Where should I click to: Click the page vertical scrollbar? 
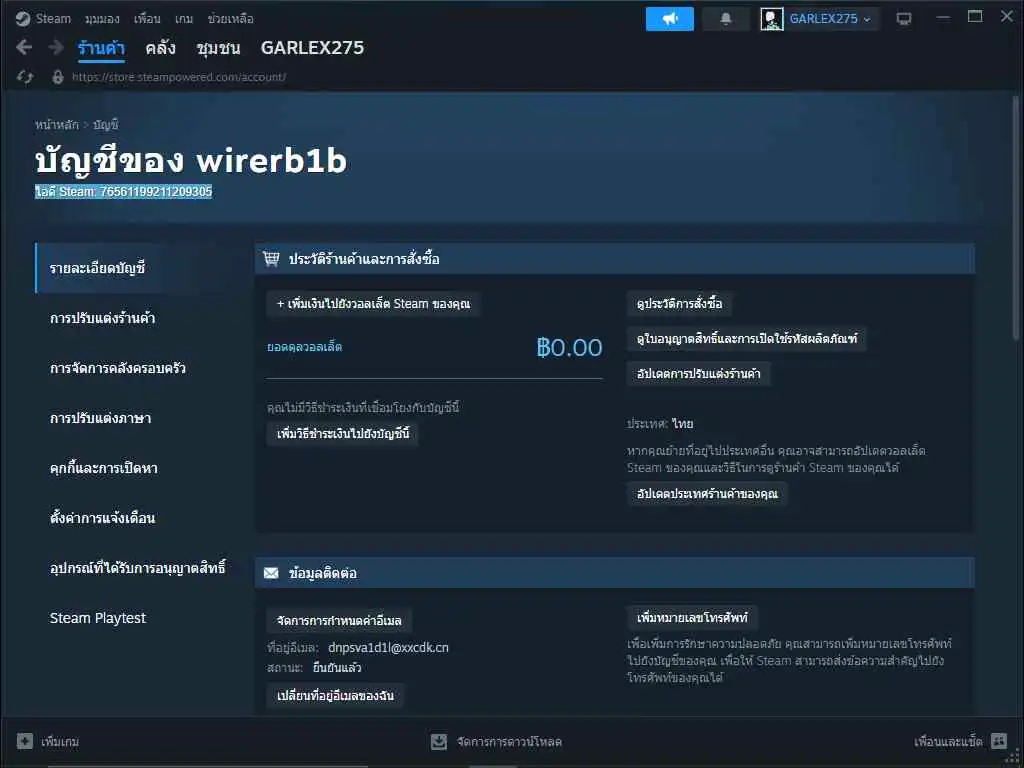(x=1016, y=218)
